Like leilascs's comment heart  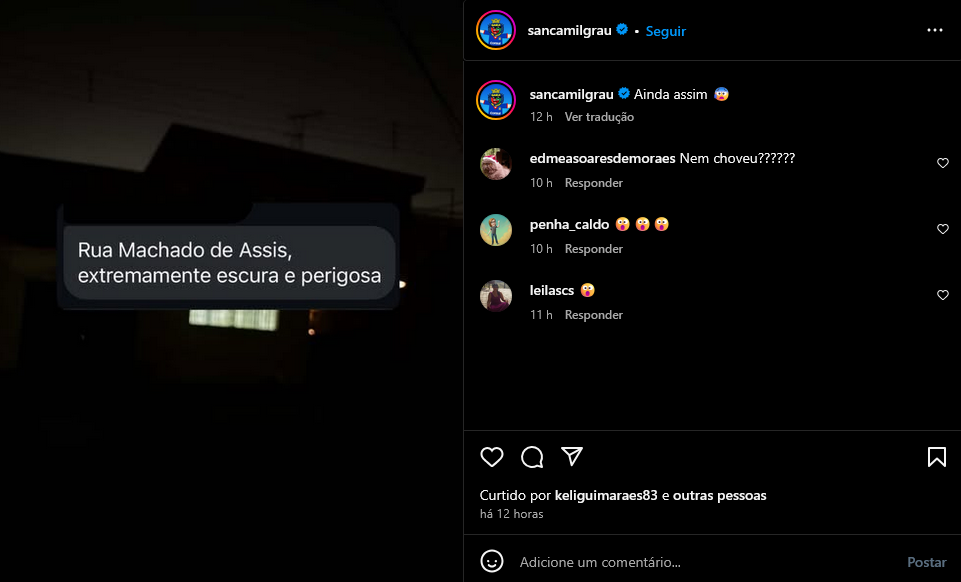coord(943,295)
